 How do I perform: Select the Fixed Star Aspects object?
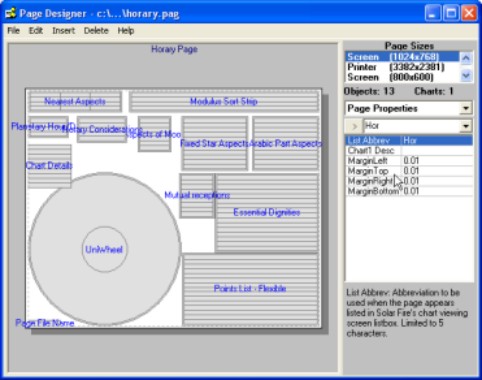[215, 143]
